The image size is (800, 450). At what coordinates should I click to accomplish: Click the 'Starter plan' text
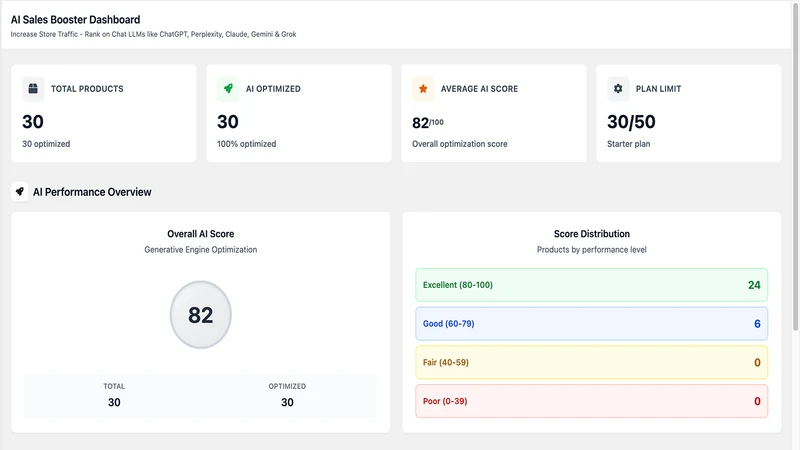click(629, 144)
